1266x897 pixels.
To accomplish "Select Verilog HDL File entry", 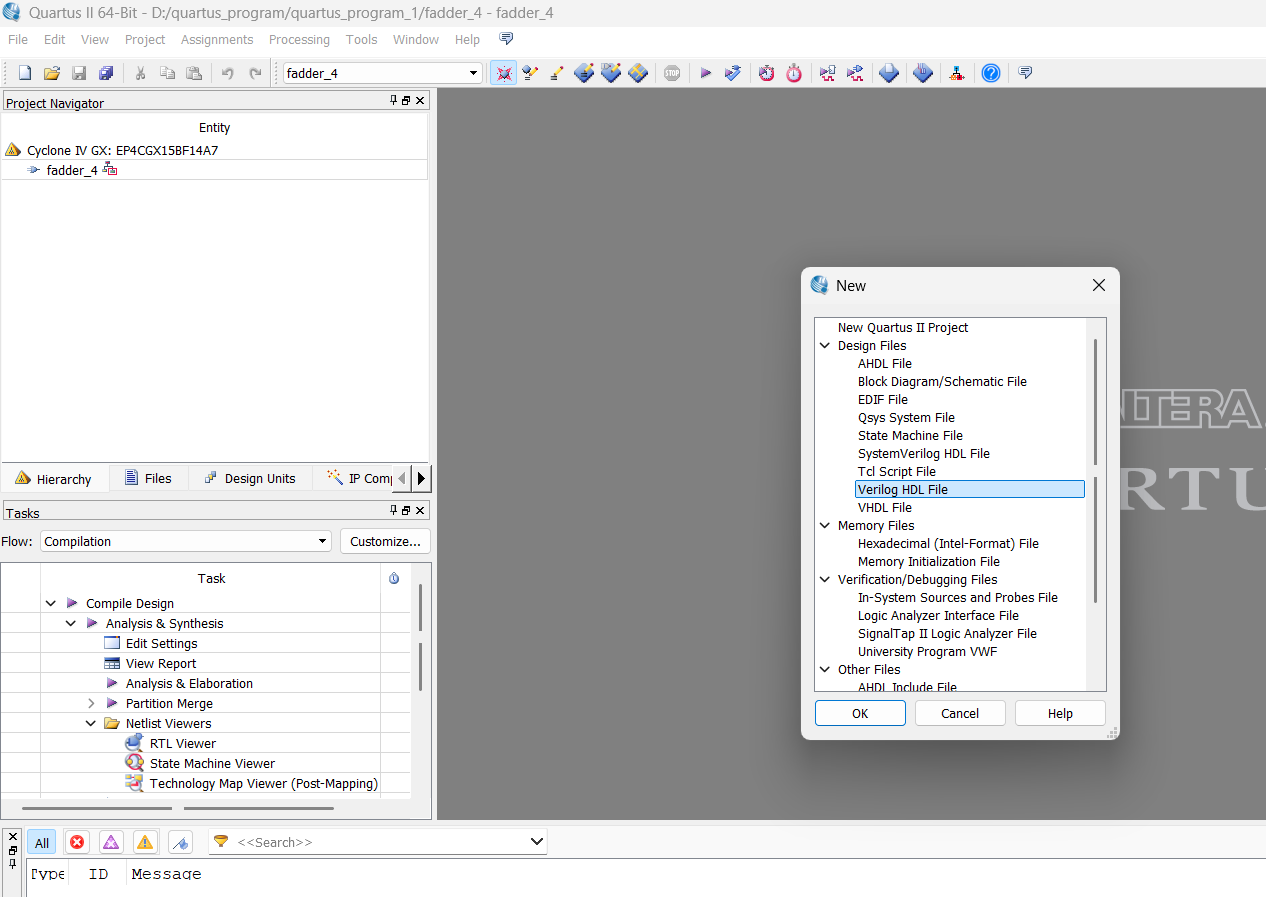I will pyautogui.click(x=970, y=489).
